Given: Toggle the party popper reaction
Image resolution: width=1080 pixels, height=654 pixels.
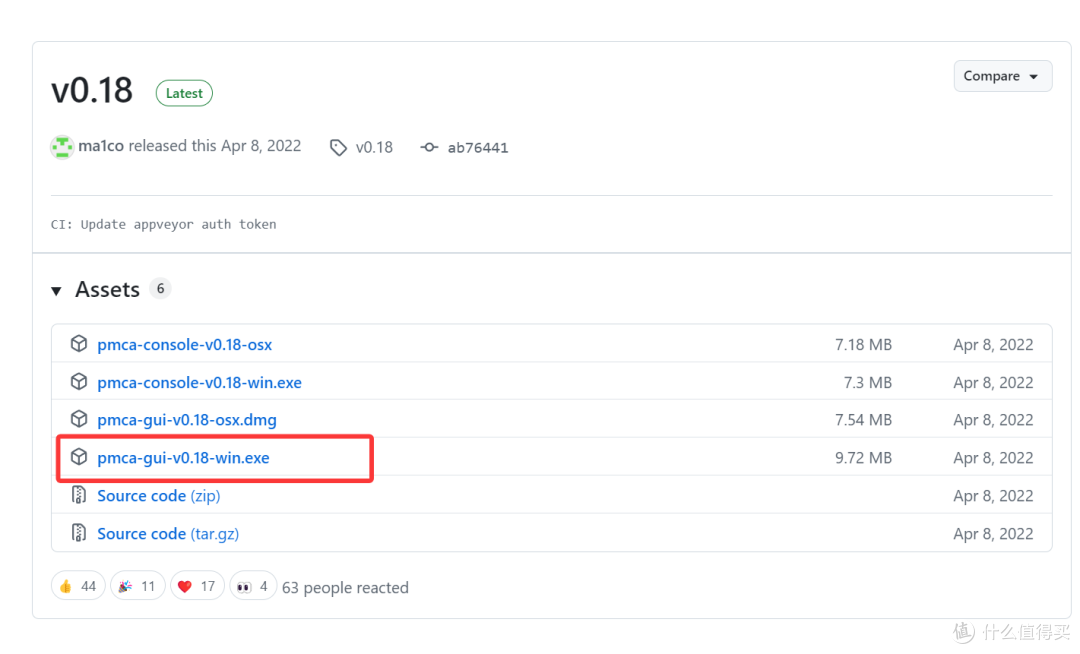Looking at the screenshot, I should click(138, 587).
